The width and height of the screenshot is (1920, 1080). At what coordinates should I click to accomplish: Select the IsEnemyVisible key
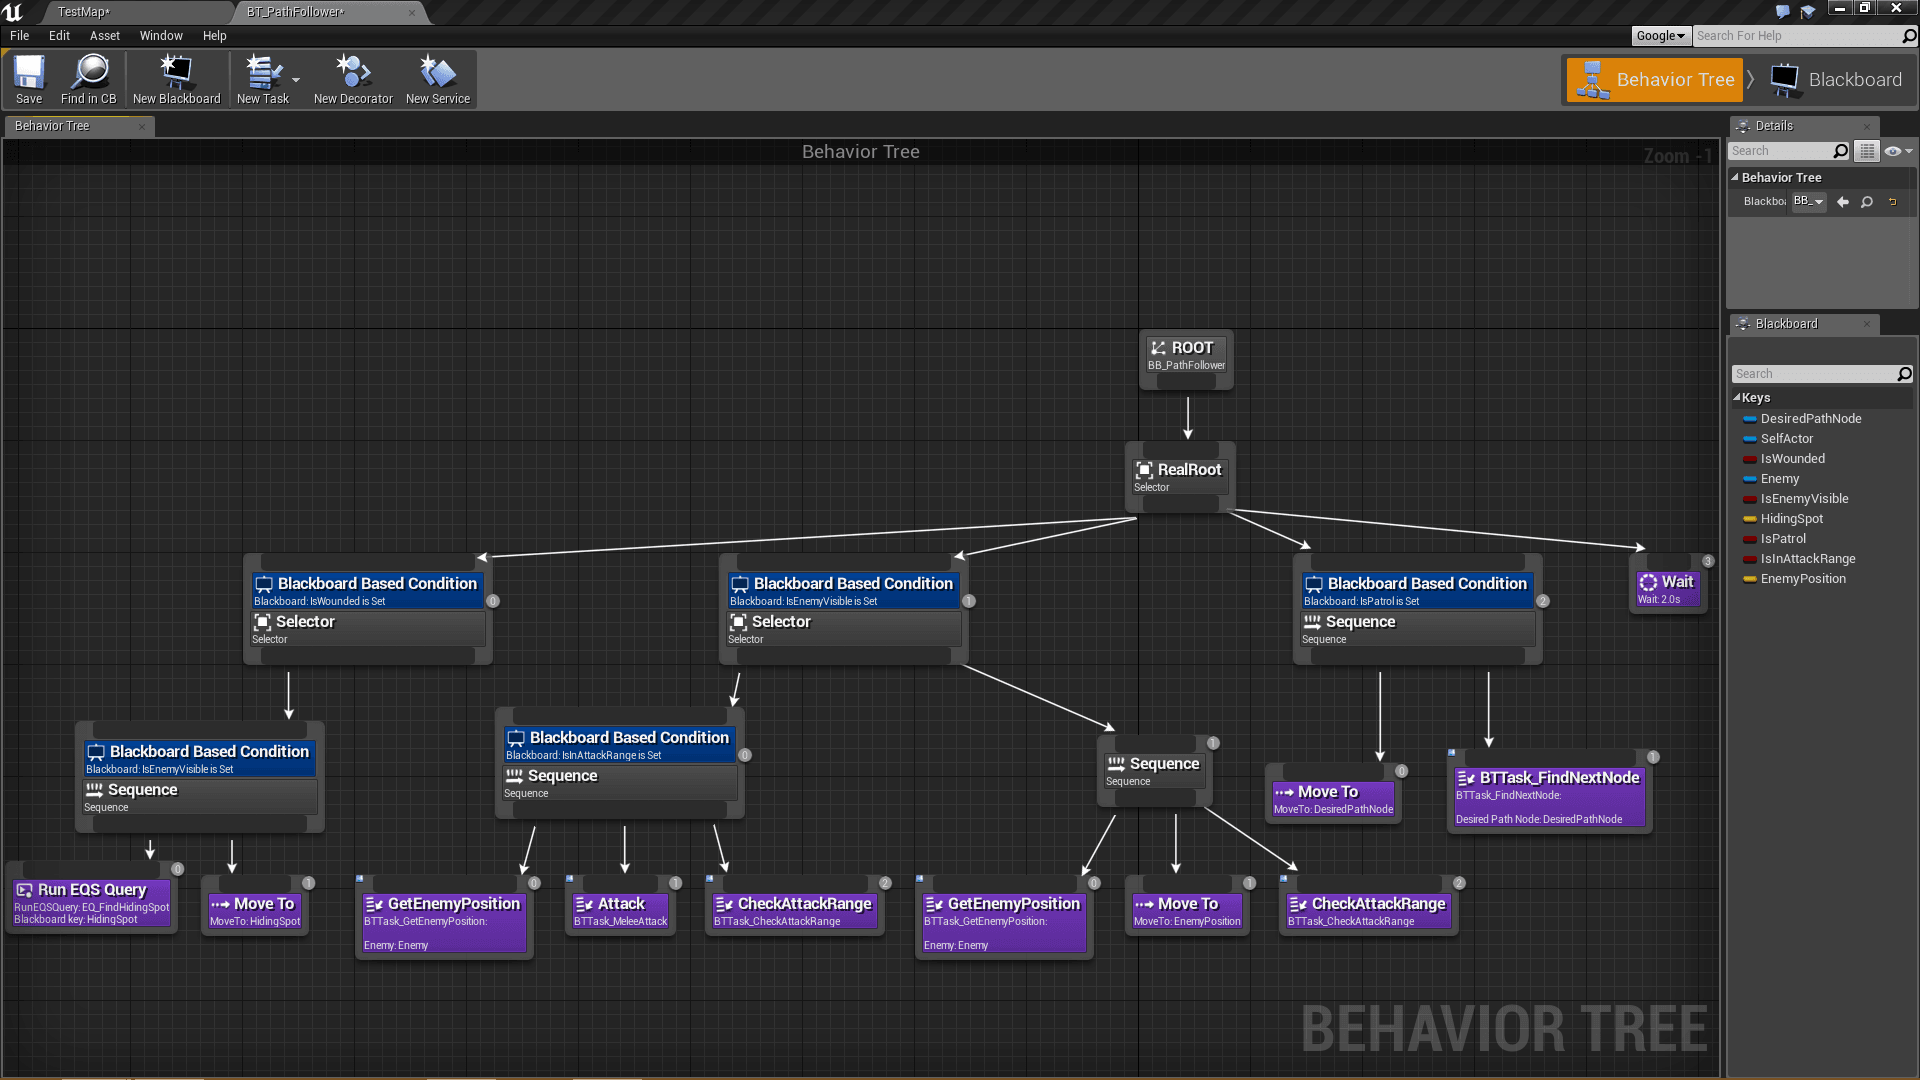1804,499
